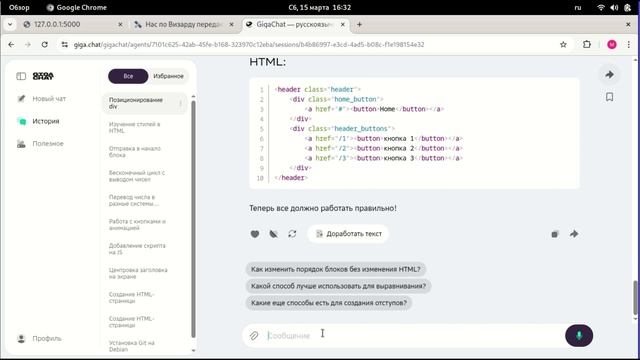Reload the current page
The width and height of the screenshot is (640, 360).
44,44
